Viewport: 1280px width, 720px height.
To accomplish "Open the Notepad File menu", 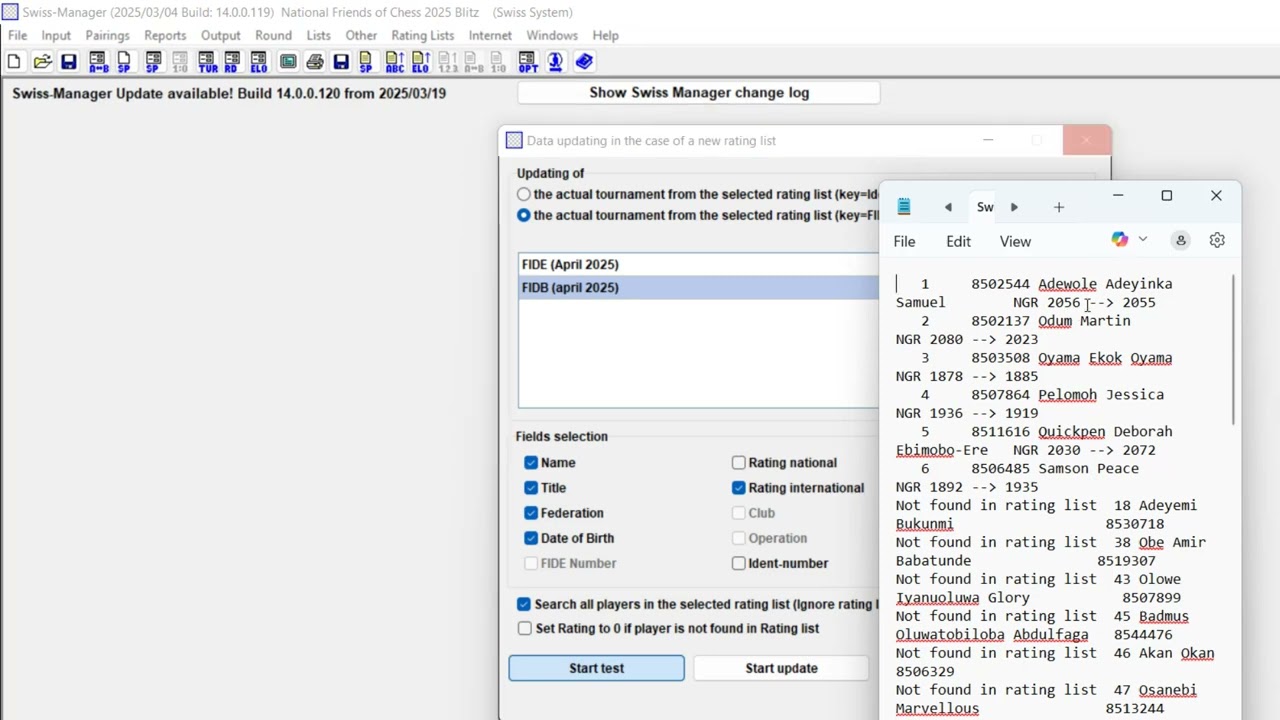I will pyautogui.click(x=904, y=241).
